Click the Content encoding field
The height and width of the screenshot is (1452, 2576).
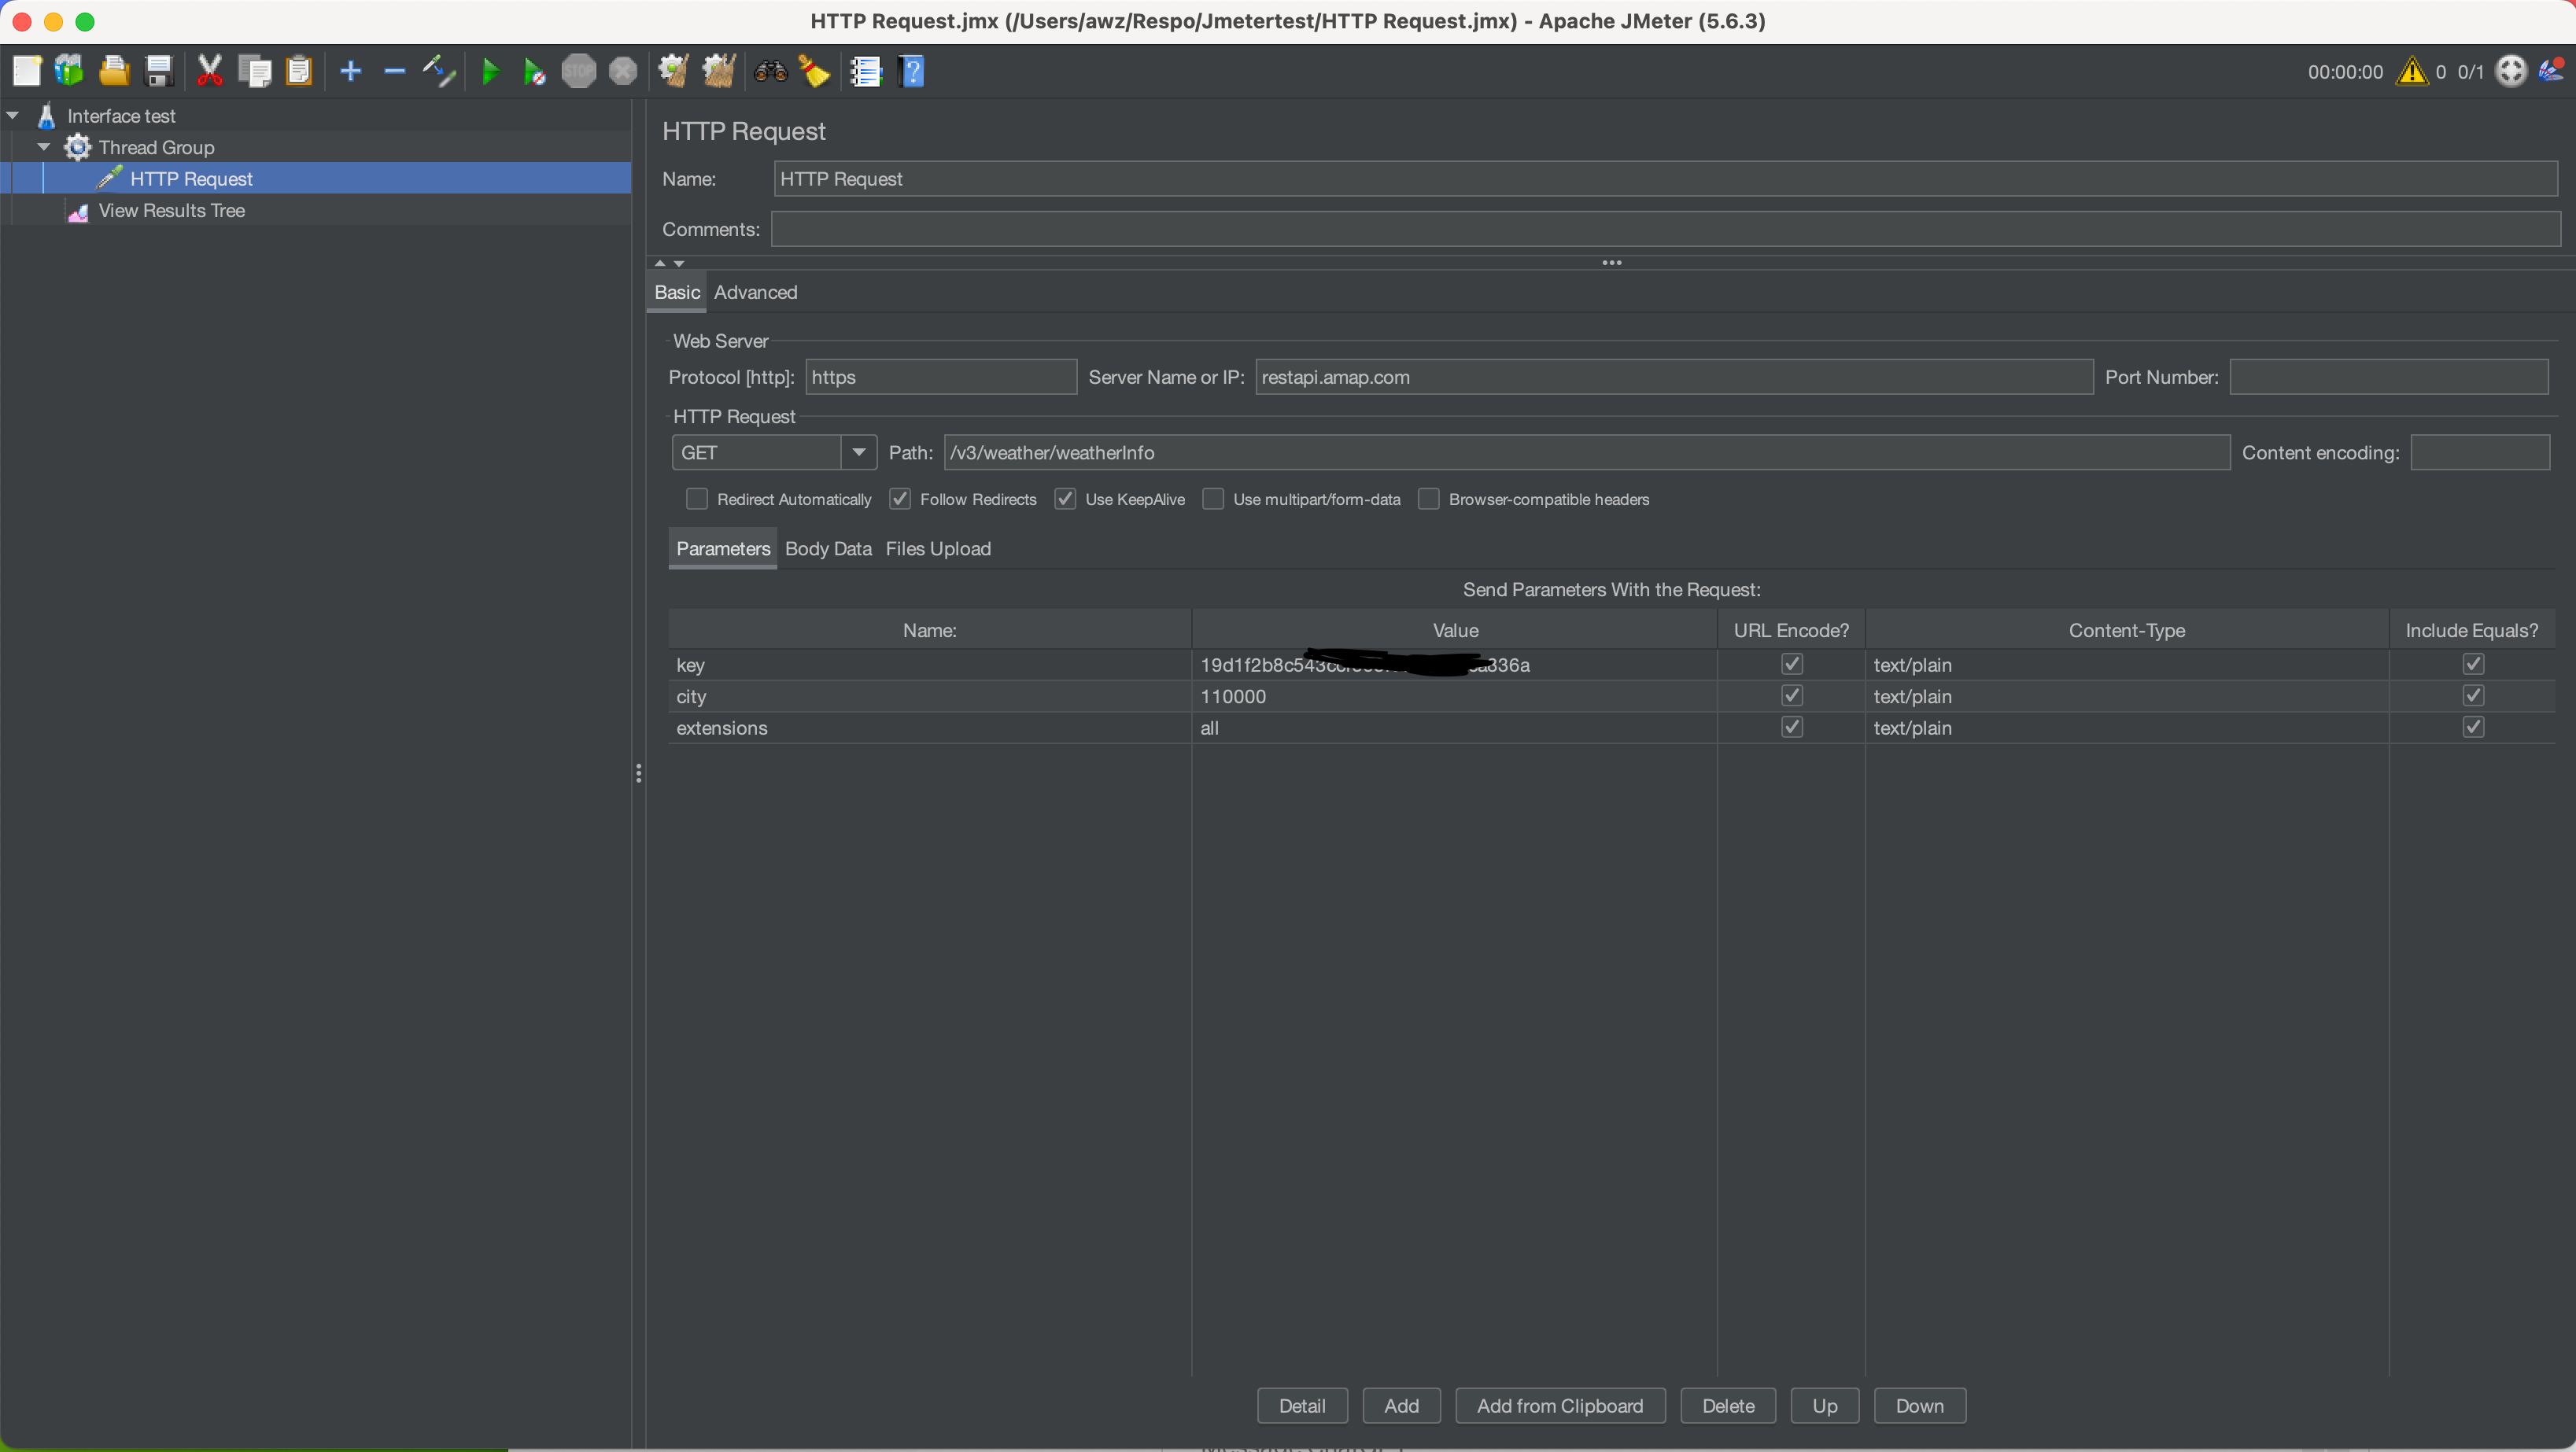(x=2480, y=452)
